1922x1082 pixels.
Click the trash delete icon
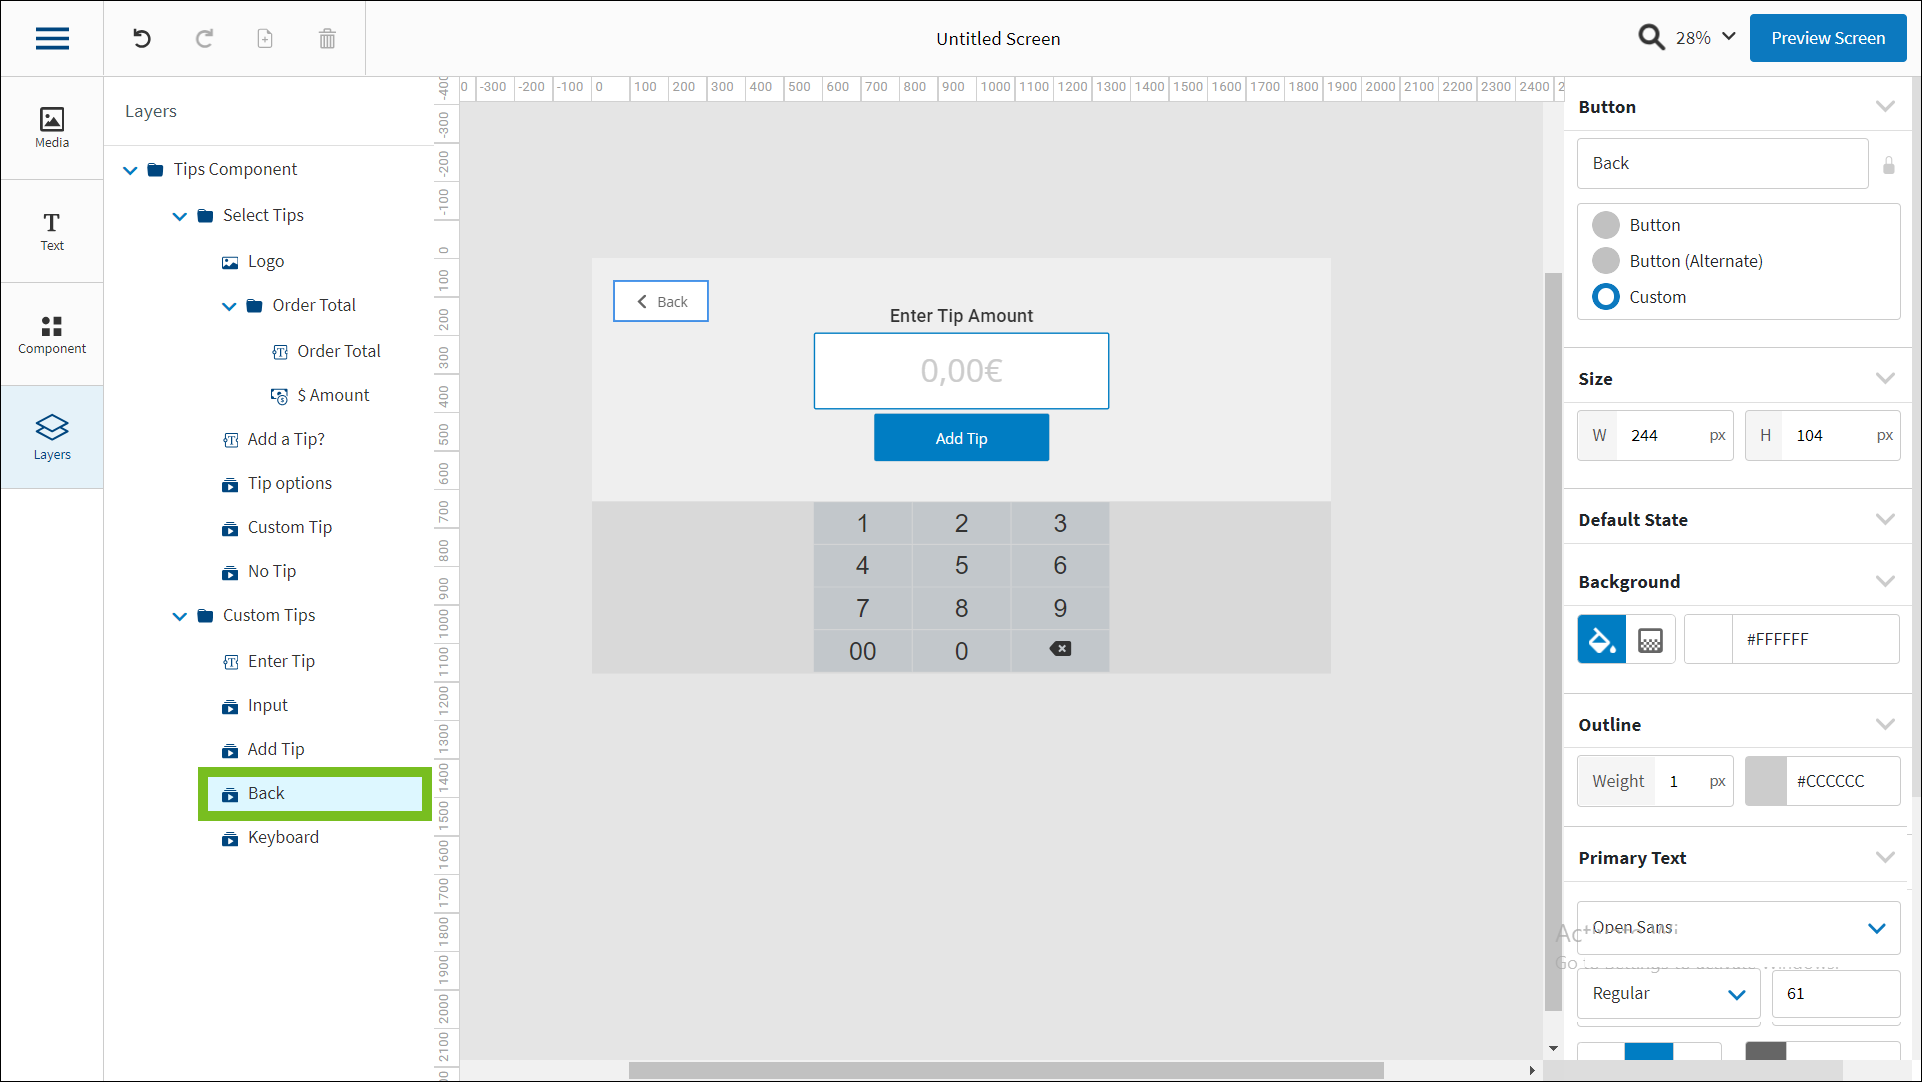[x=327, y=39]
